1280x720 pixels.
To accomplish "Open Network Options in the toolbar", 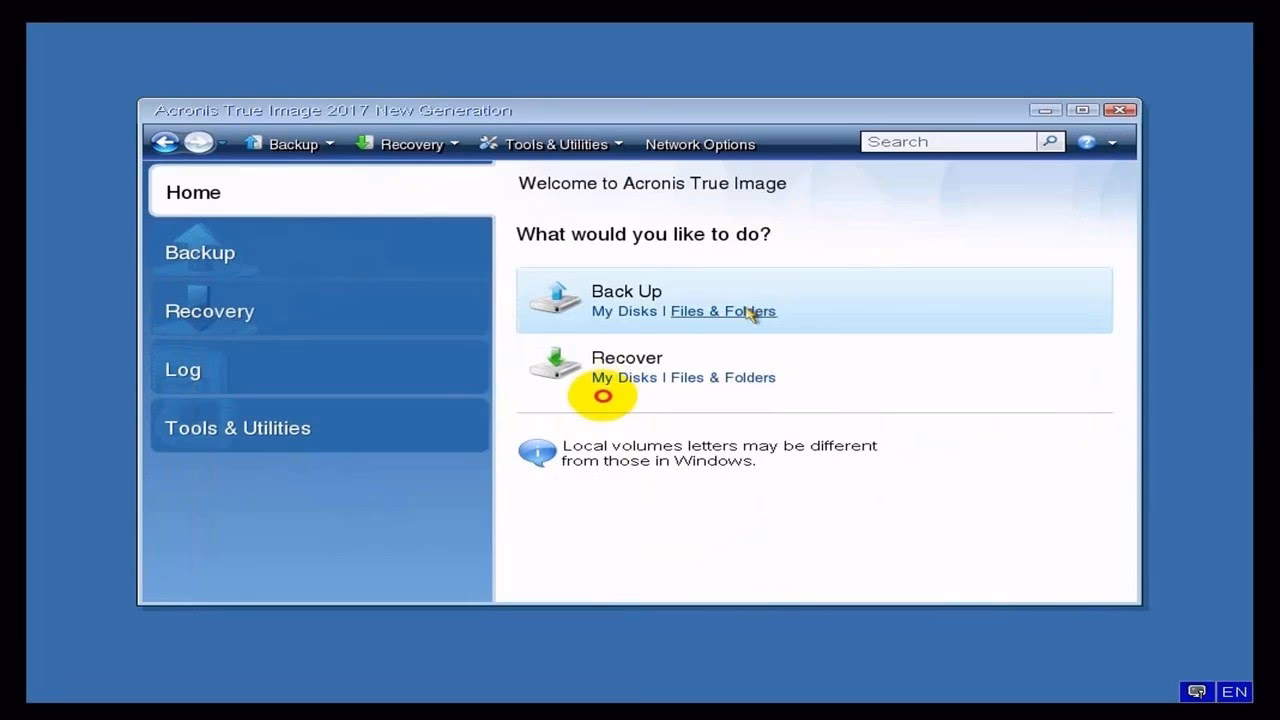I will (700, 144).
